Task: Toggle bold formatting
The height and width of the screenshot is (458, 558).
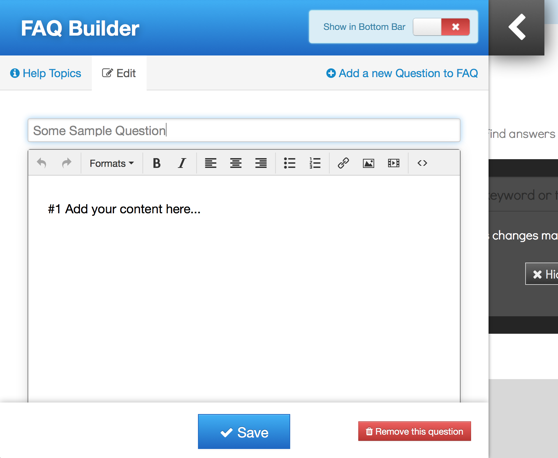Action: (x=156, y=163)
